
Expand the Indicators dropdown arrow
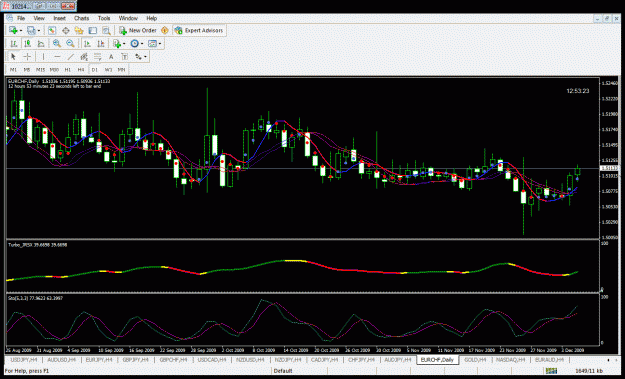[124, 44]
